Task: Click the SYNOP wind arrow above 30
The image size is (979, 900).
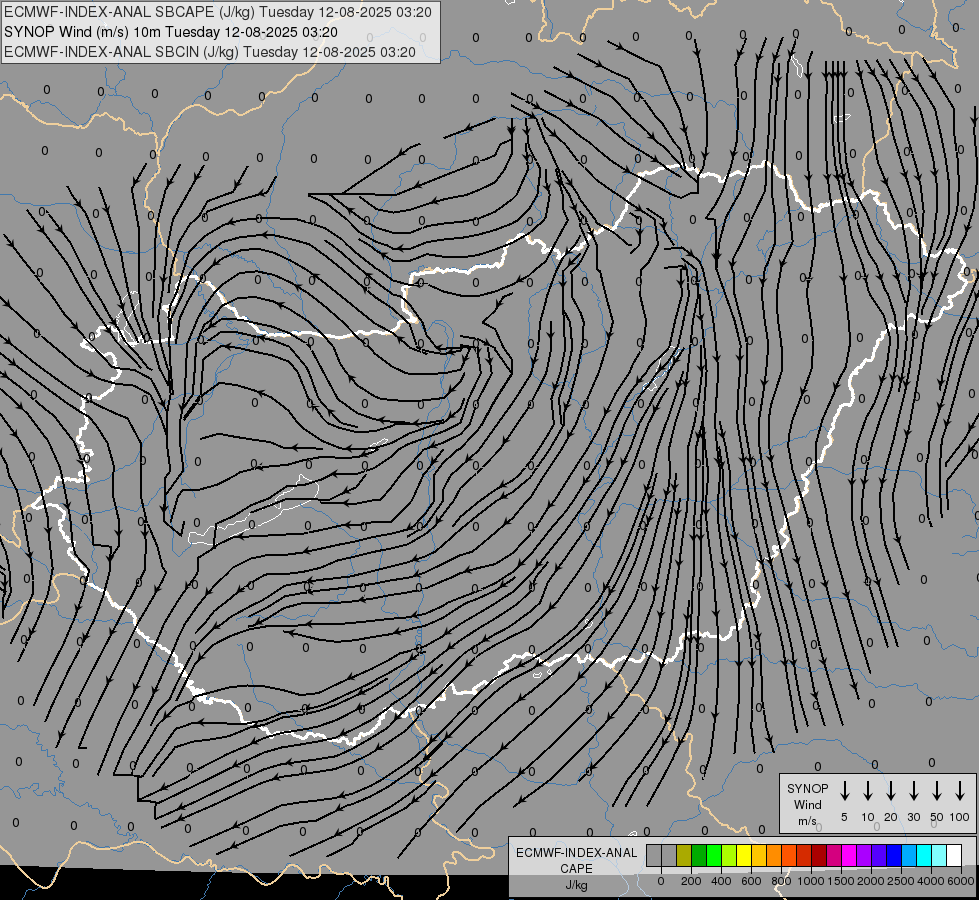Action: coord(914,790)
